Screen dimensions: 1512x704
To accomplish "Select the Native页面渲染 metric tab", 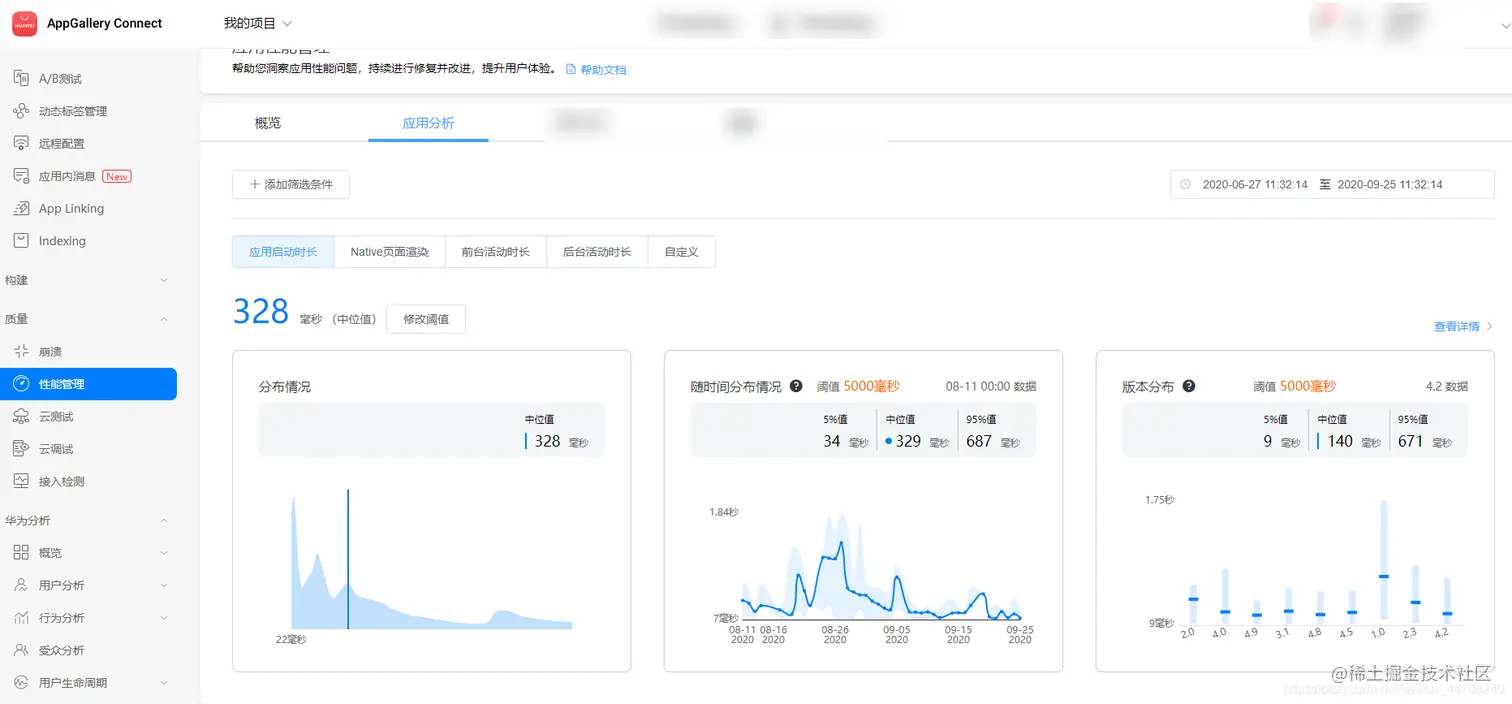I will [x=389, y=251].
